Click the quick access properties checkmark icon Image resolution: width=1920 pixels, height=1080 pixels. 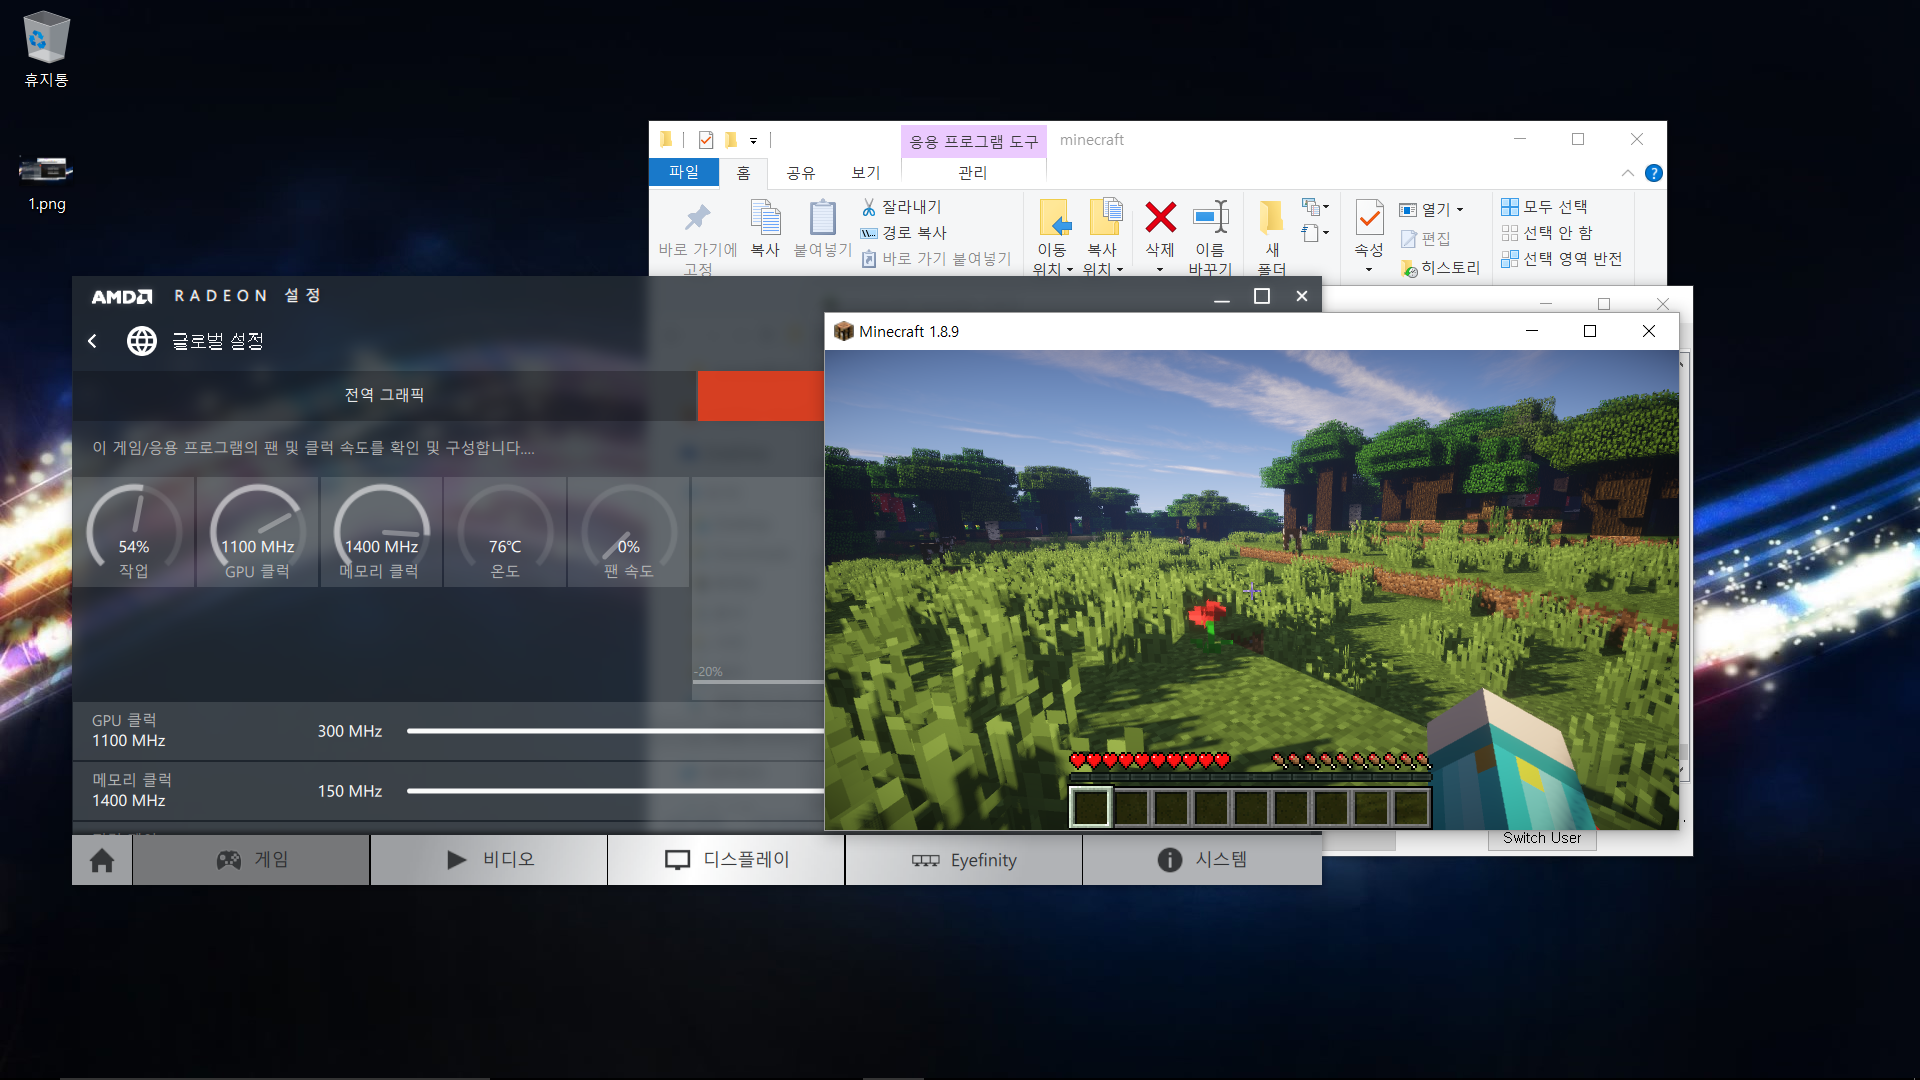[x=706, y=140]
